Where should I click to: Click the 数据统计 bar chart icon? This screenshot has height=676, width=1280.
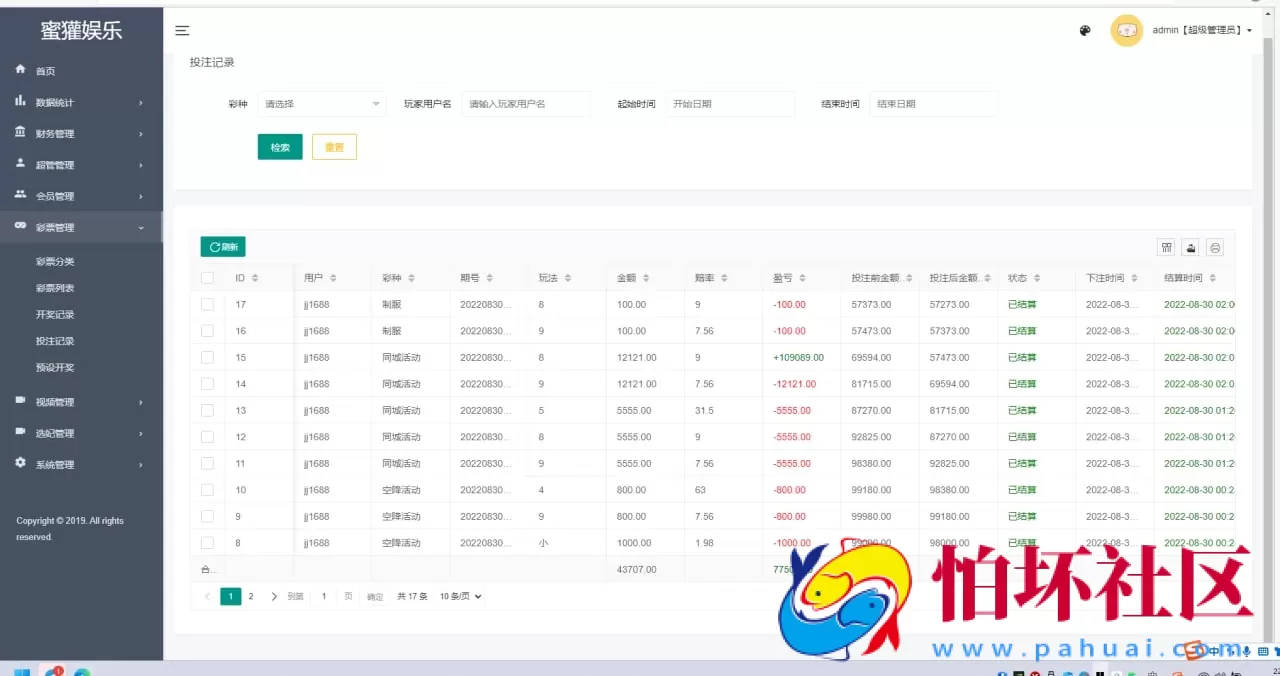22,101
